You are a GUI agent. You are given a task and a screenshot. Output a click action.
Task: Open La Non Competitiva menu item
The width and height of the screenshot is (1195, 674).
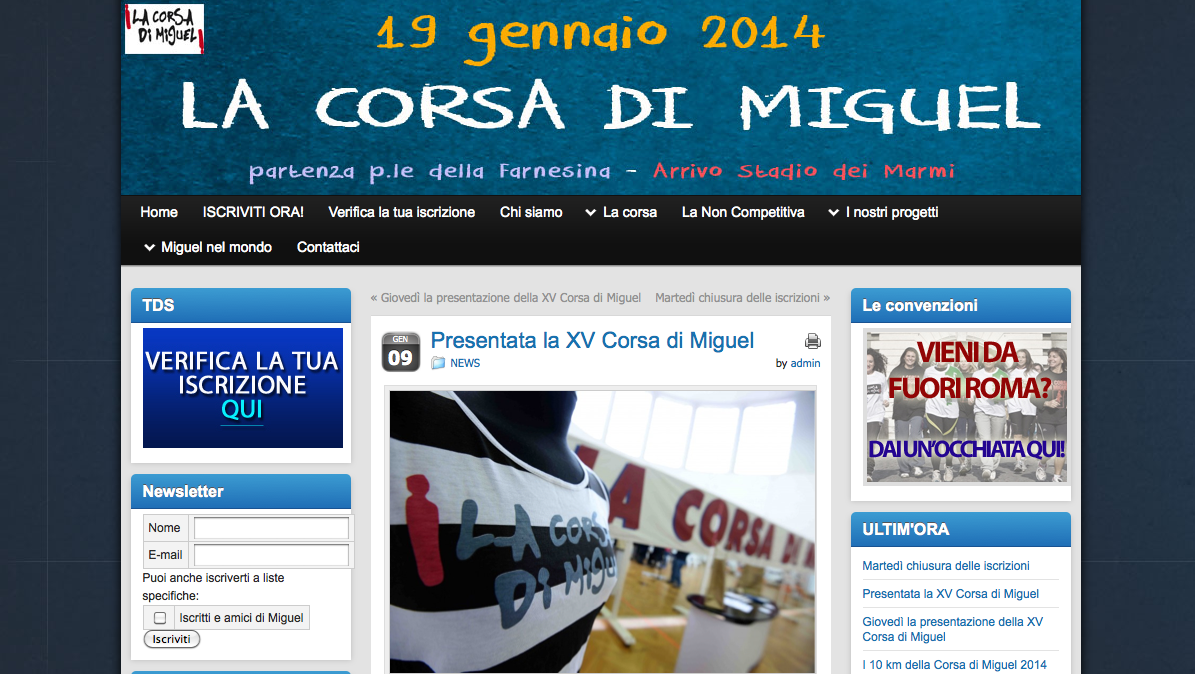click(x=743, y=212)
